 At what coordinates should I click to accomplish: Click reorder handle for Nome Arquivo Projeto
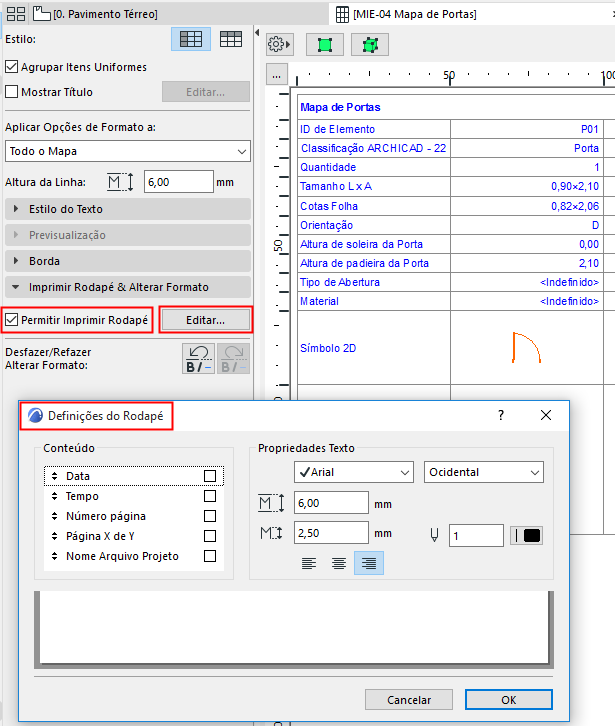pyautogui.click(x=55, y=556)
